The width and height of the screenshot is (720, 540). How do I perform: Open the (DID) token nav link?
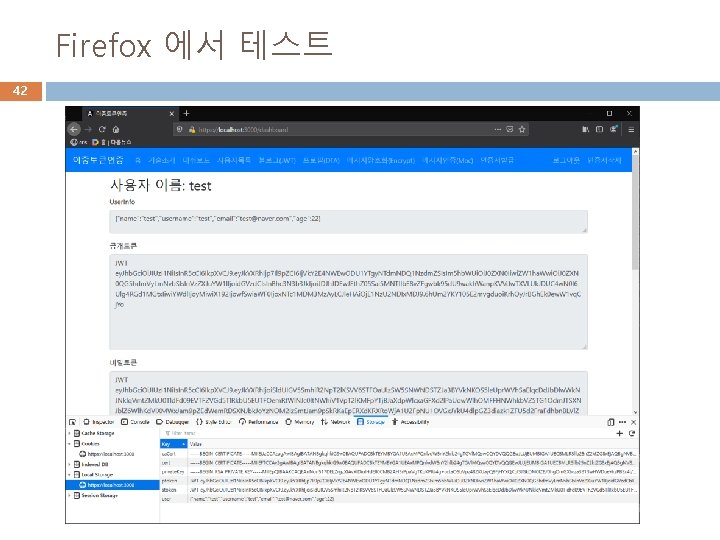321,160
